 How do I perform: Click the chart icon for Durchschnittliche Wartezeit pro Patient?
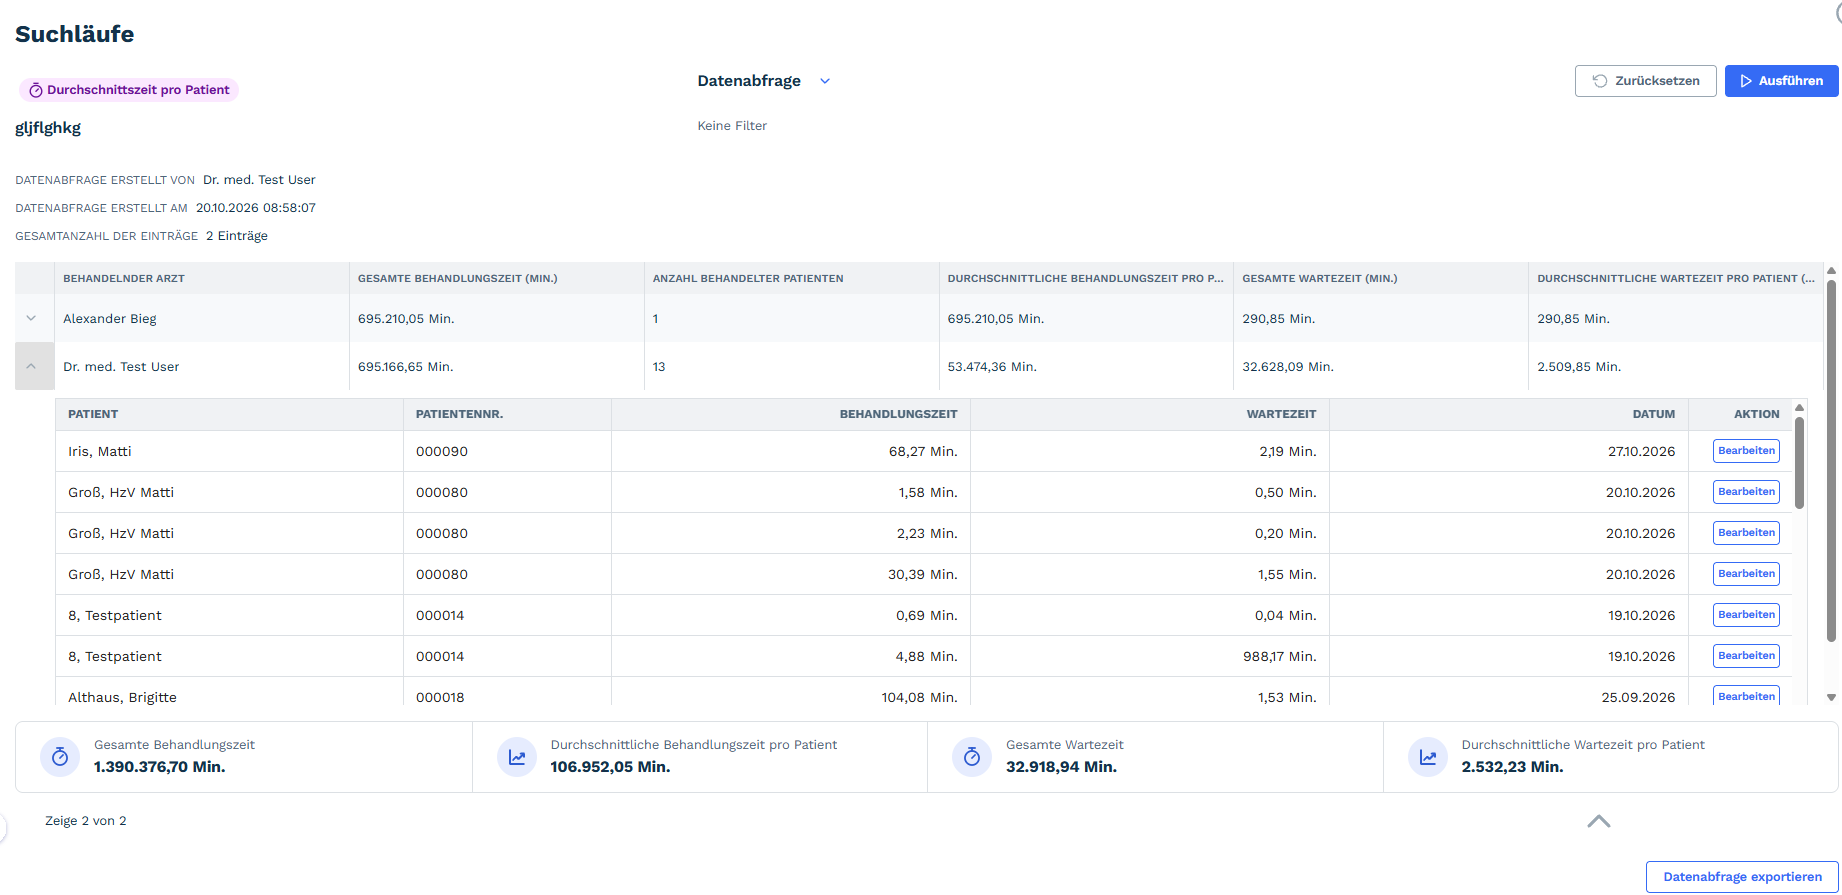(x=1428, y=757)
